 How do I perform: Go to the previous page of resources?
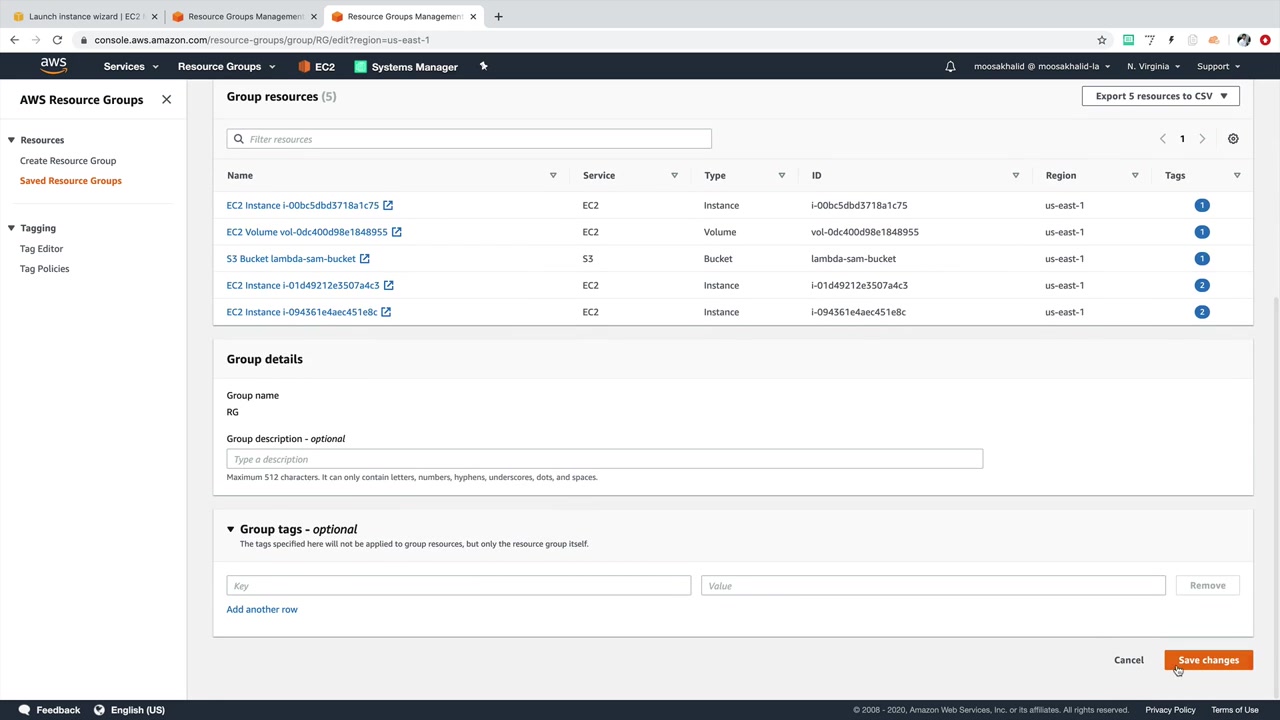[1162, 139]
